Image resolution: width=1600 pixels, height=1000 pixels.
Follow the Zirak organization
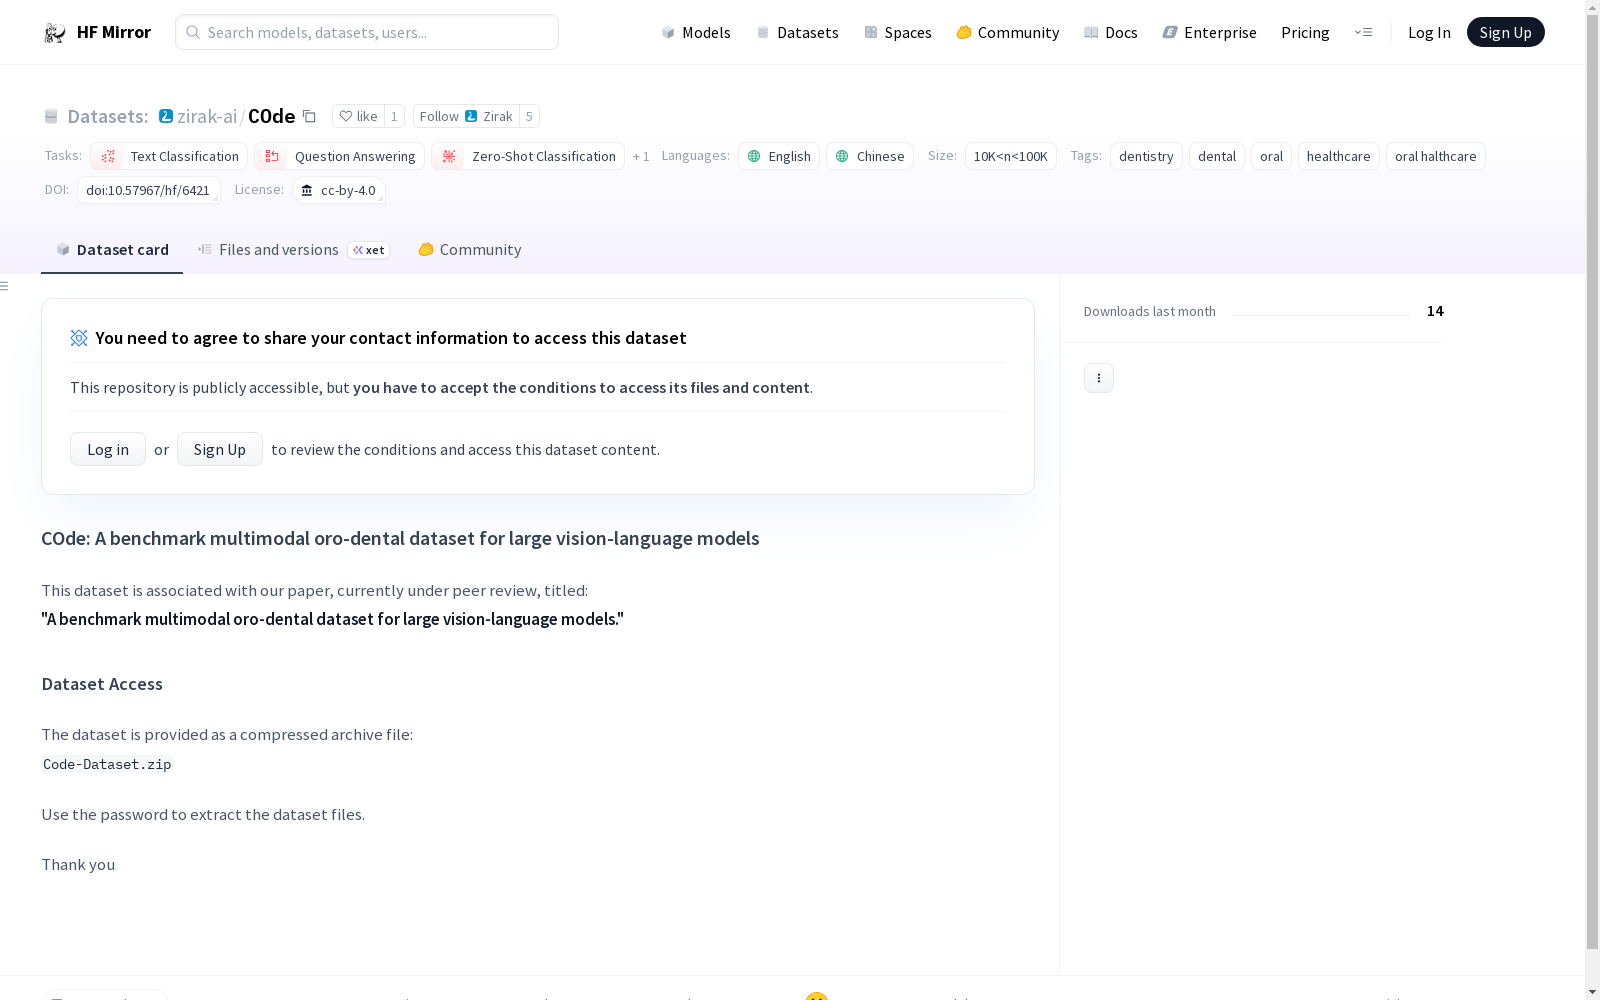coord(466,117)
